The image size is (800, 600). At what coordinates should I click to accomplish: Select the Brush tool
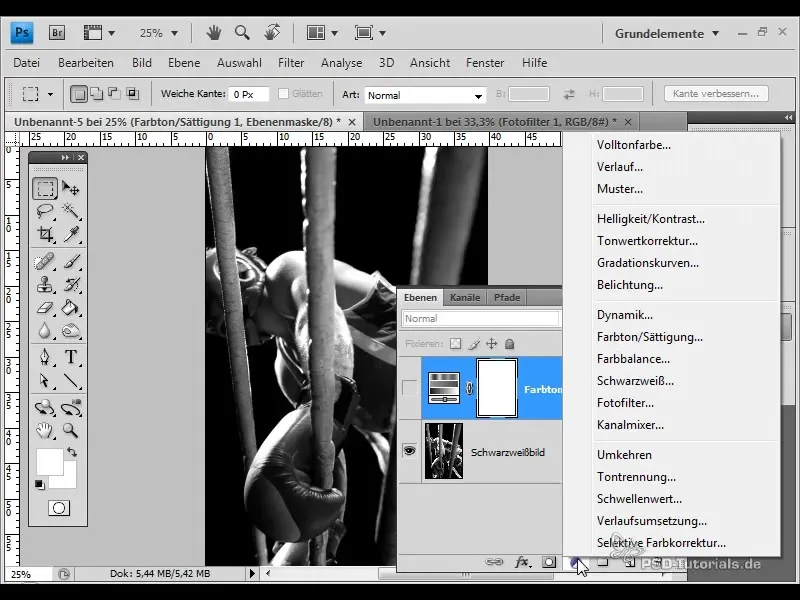70,262
